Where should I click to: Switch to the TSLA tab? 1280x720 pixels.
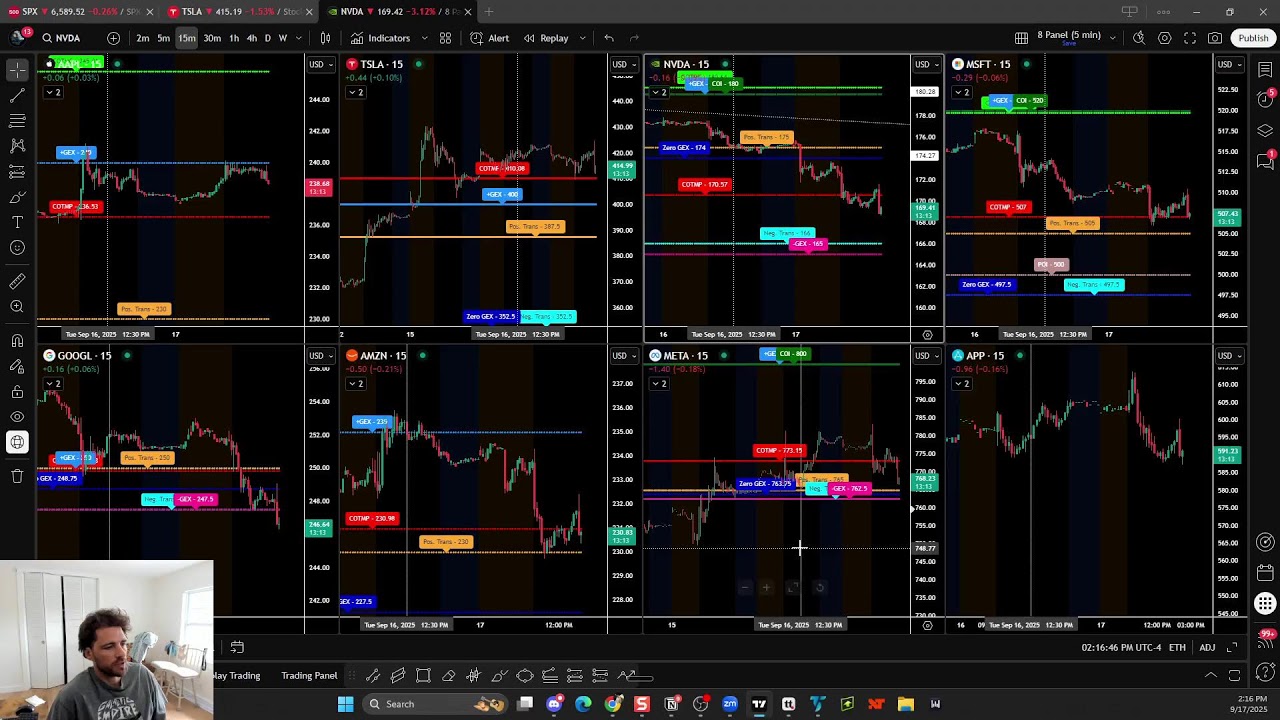(241, 12)
